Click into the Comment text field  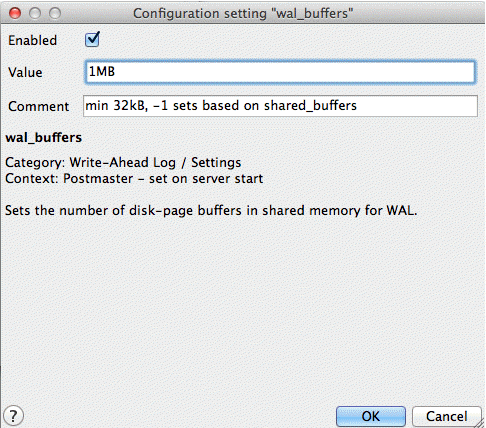tap(280, 106)
